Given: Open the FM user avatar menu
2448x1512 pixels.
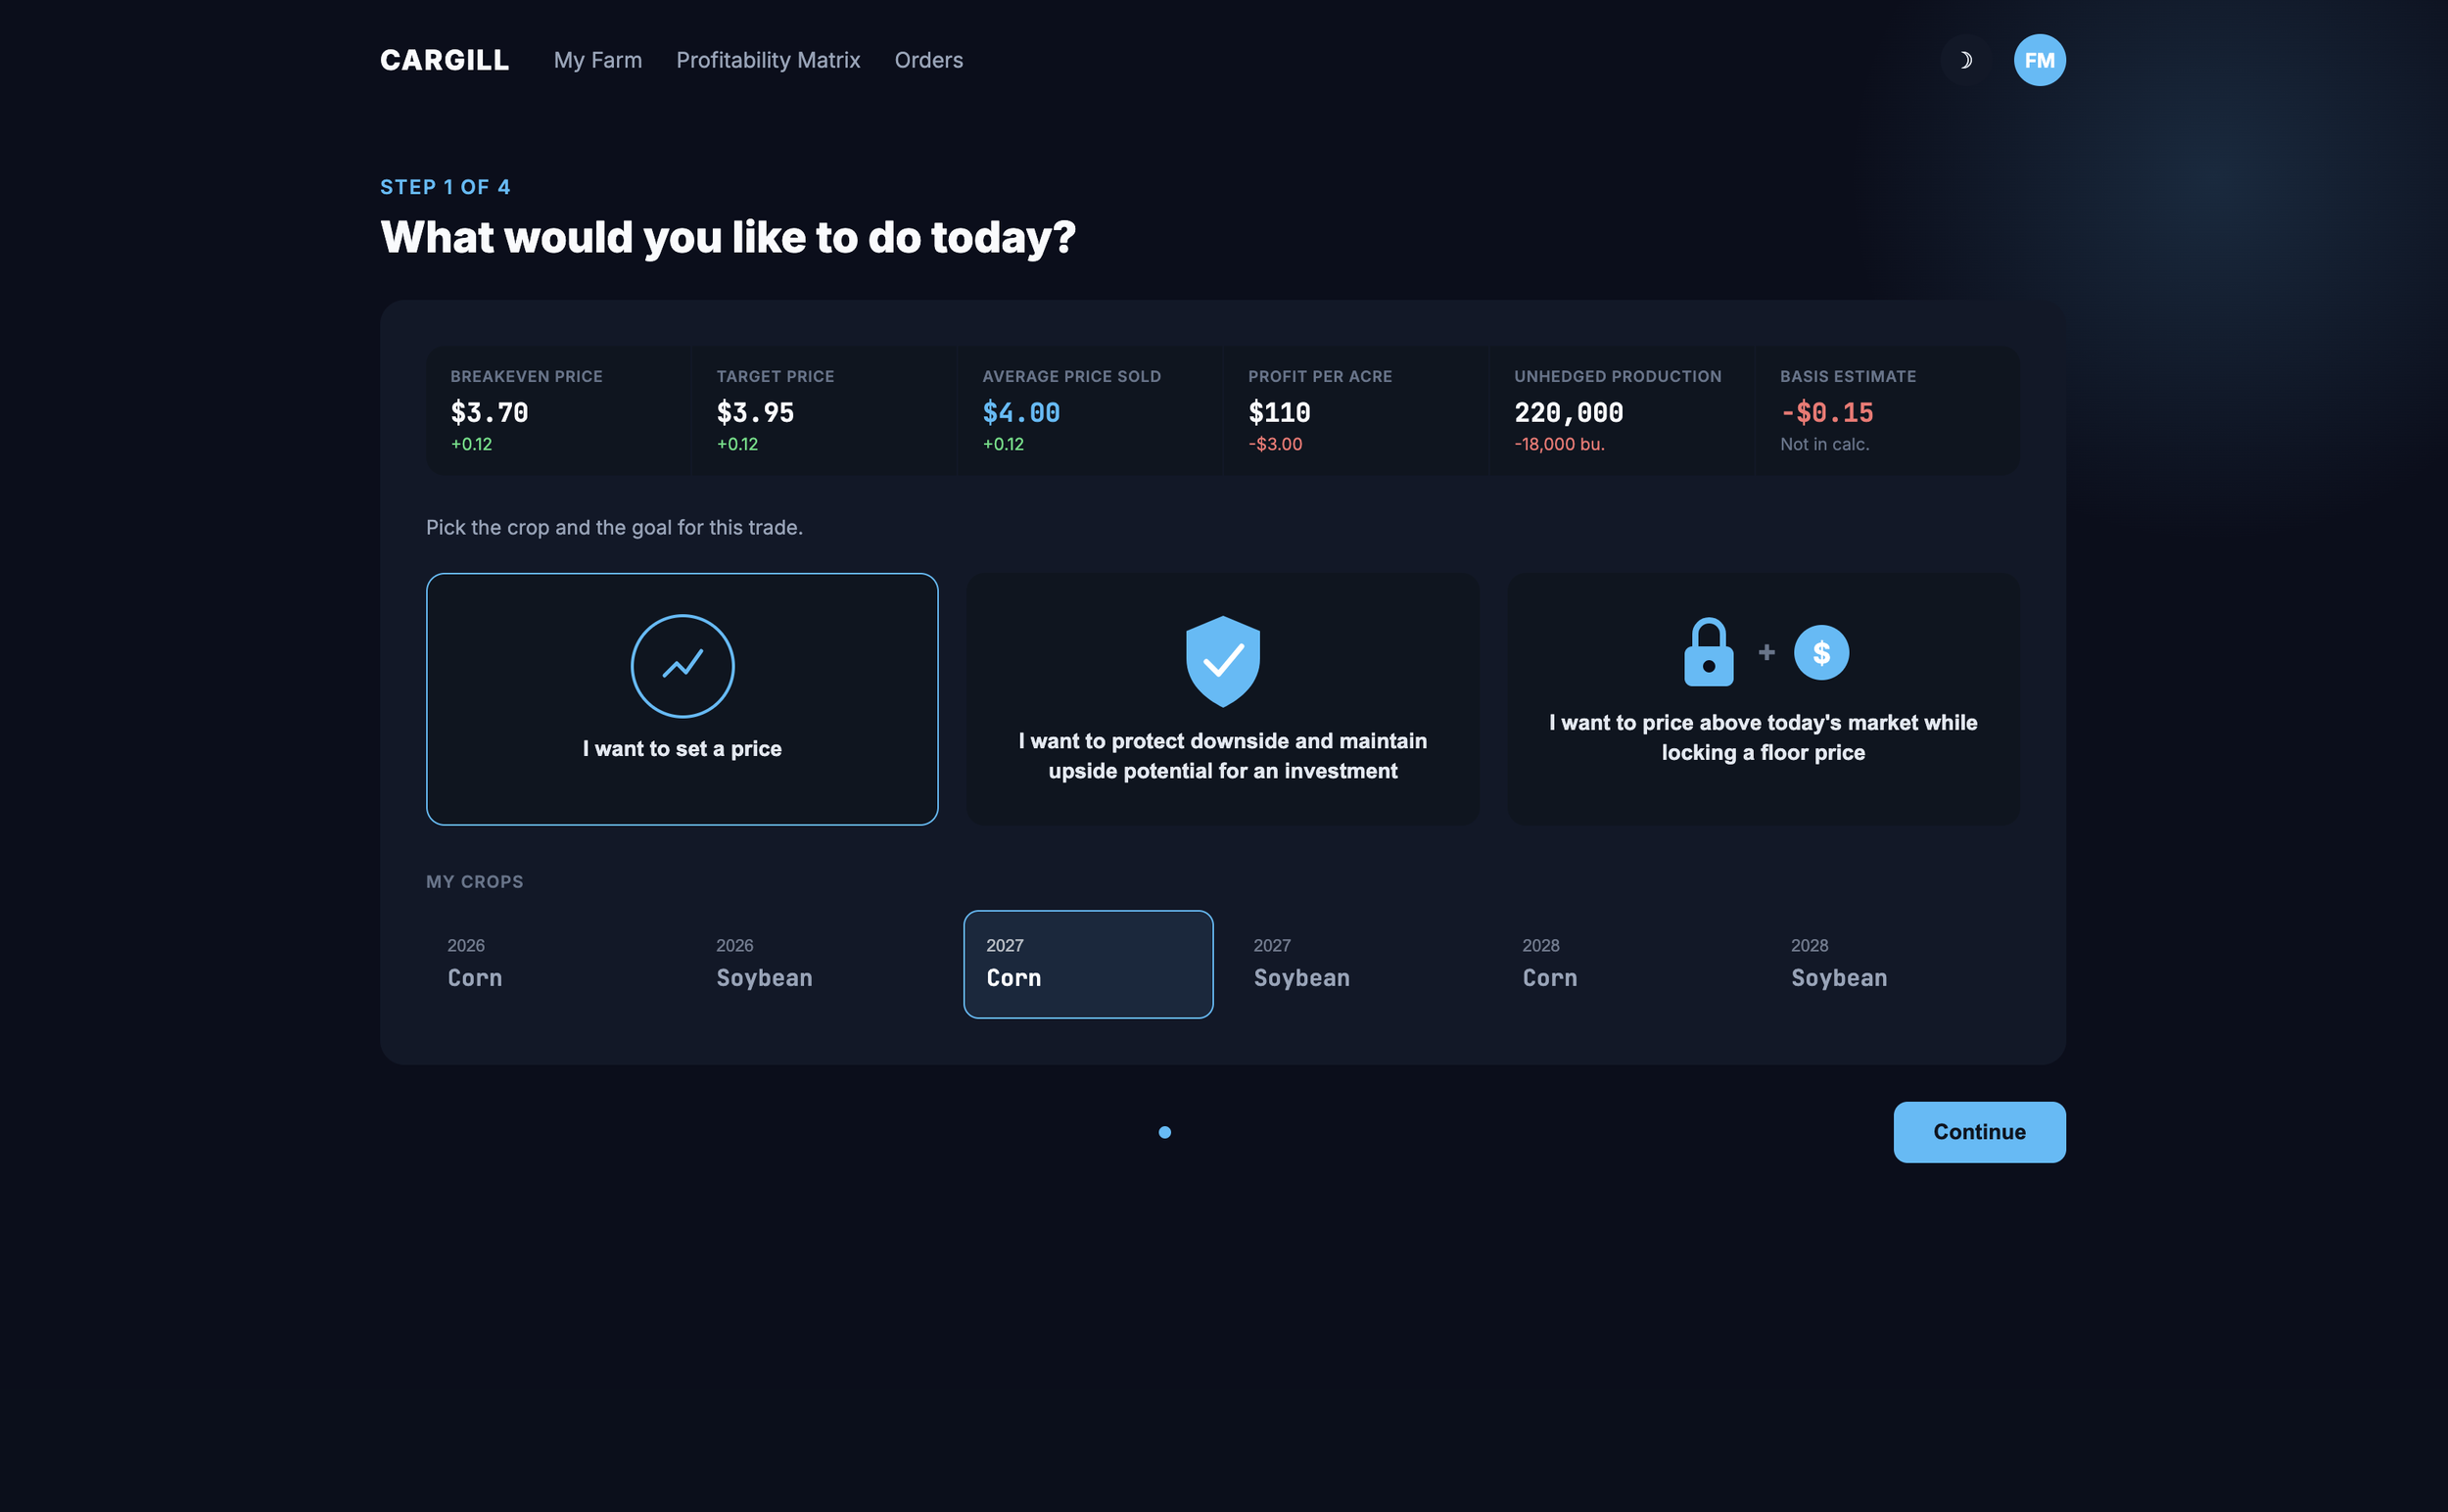Looking at the screenshot, I should click(x=2039, y=60).
